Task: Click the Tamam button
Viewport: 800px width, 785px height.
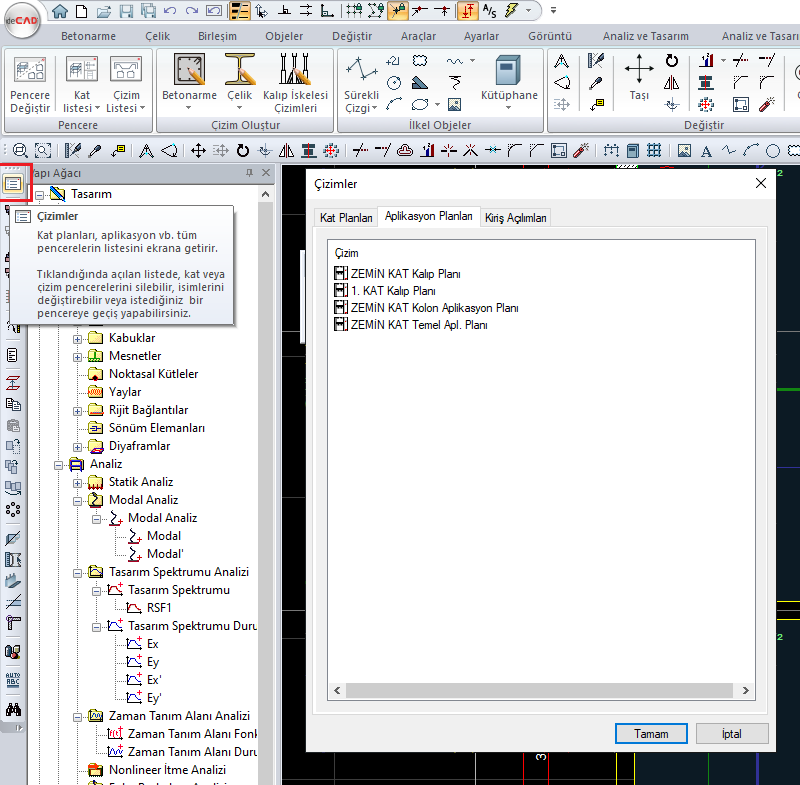Action: tap(651, 733)
